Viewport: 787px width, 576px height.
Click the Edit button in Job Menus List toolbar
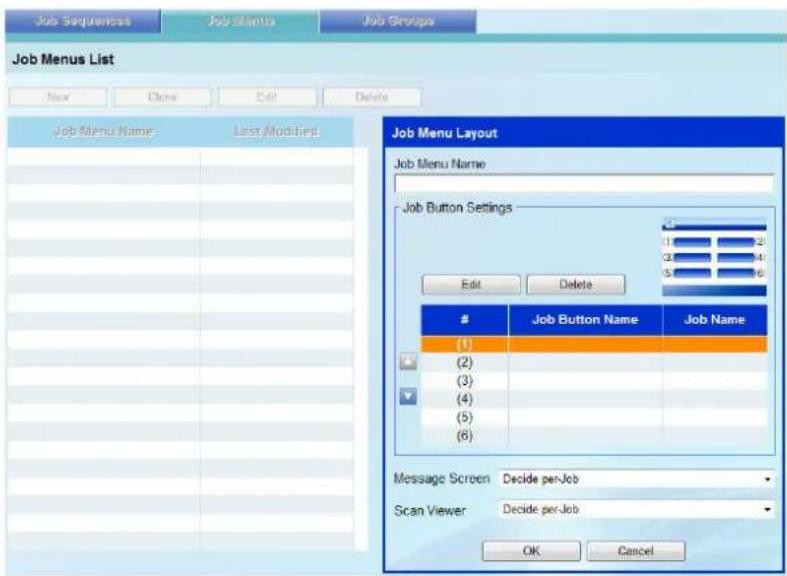click(267, 97)
